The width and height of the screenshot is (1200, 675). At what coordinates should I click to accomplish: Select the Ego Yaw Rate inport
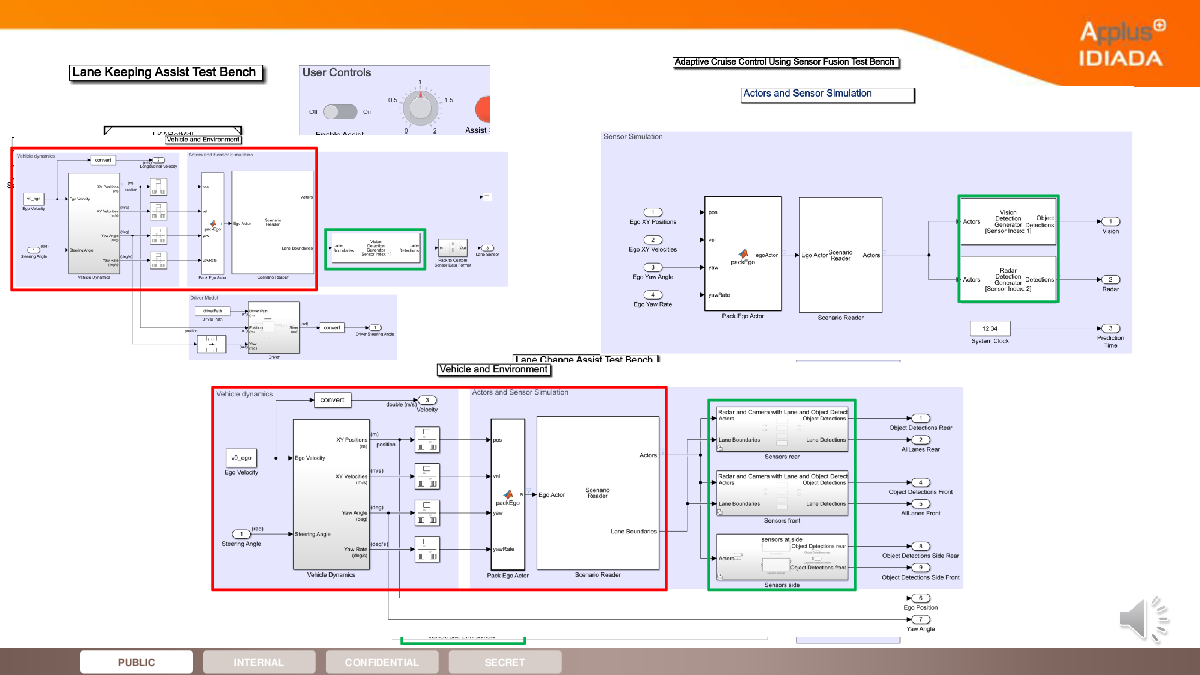[653, 294]
